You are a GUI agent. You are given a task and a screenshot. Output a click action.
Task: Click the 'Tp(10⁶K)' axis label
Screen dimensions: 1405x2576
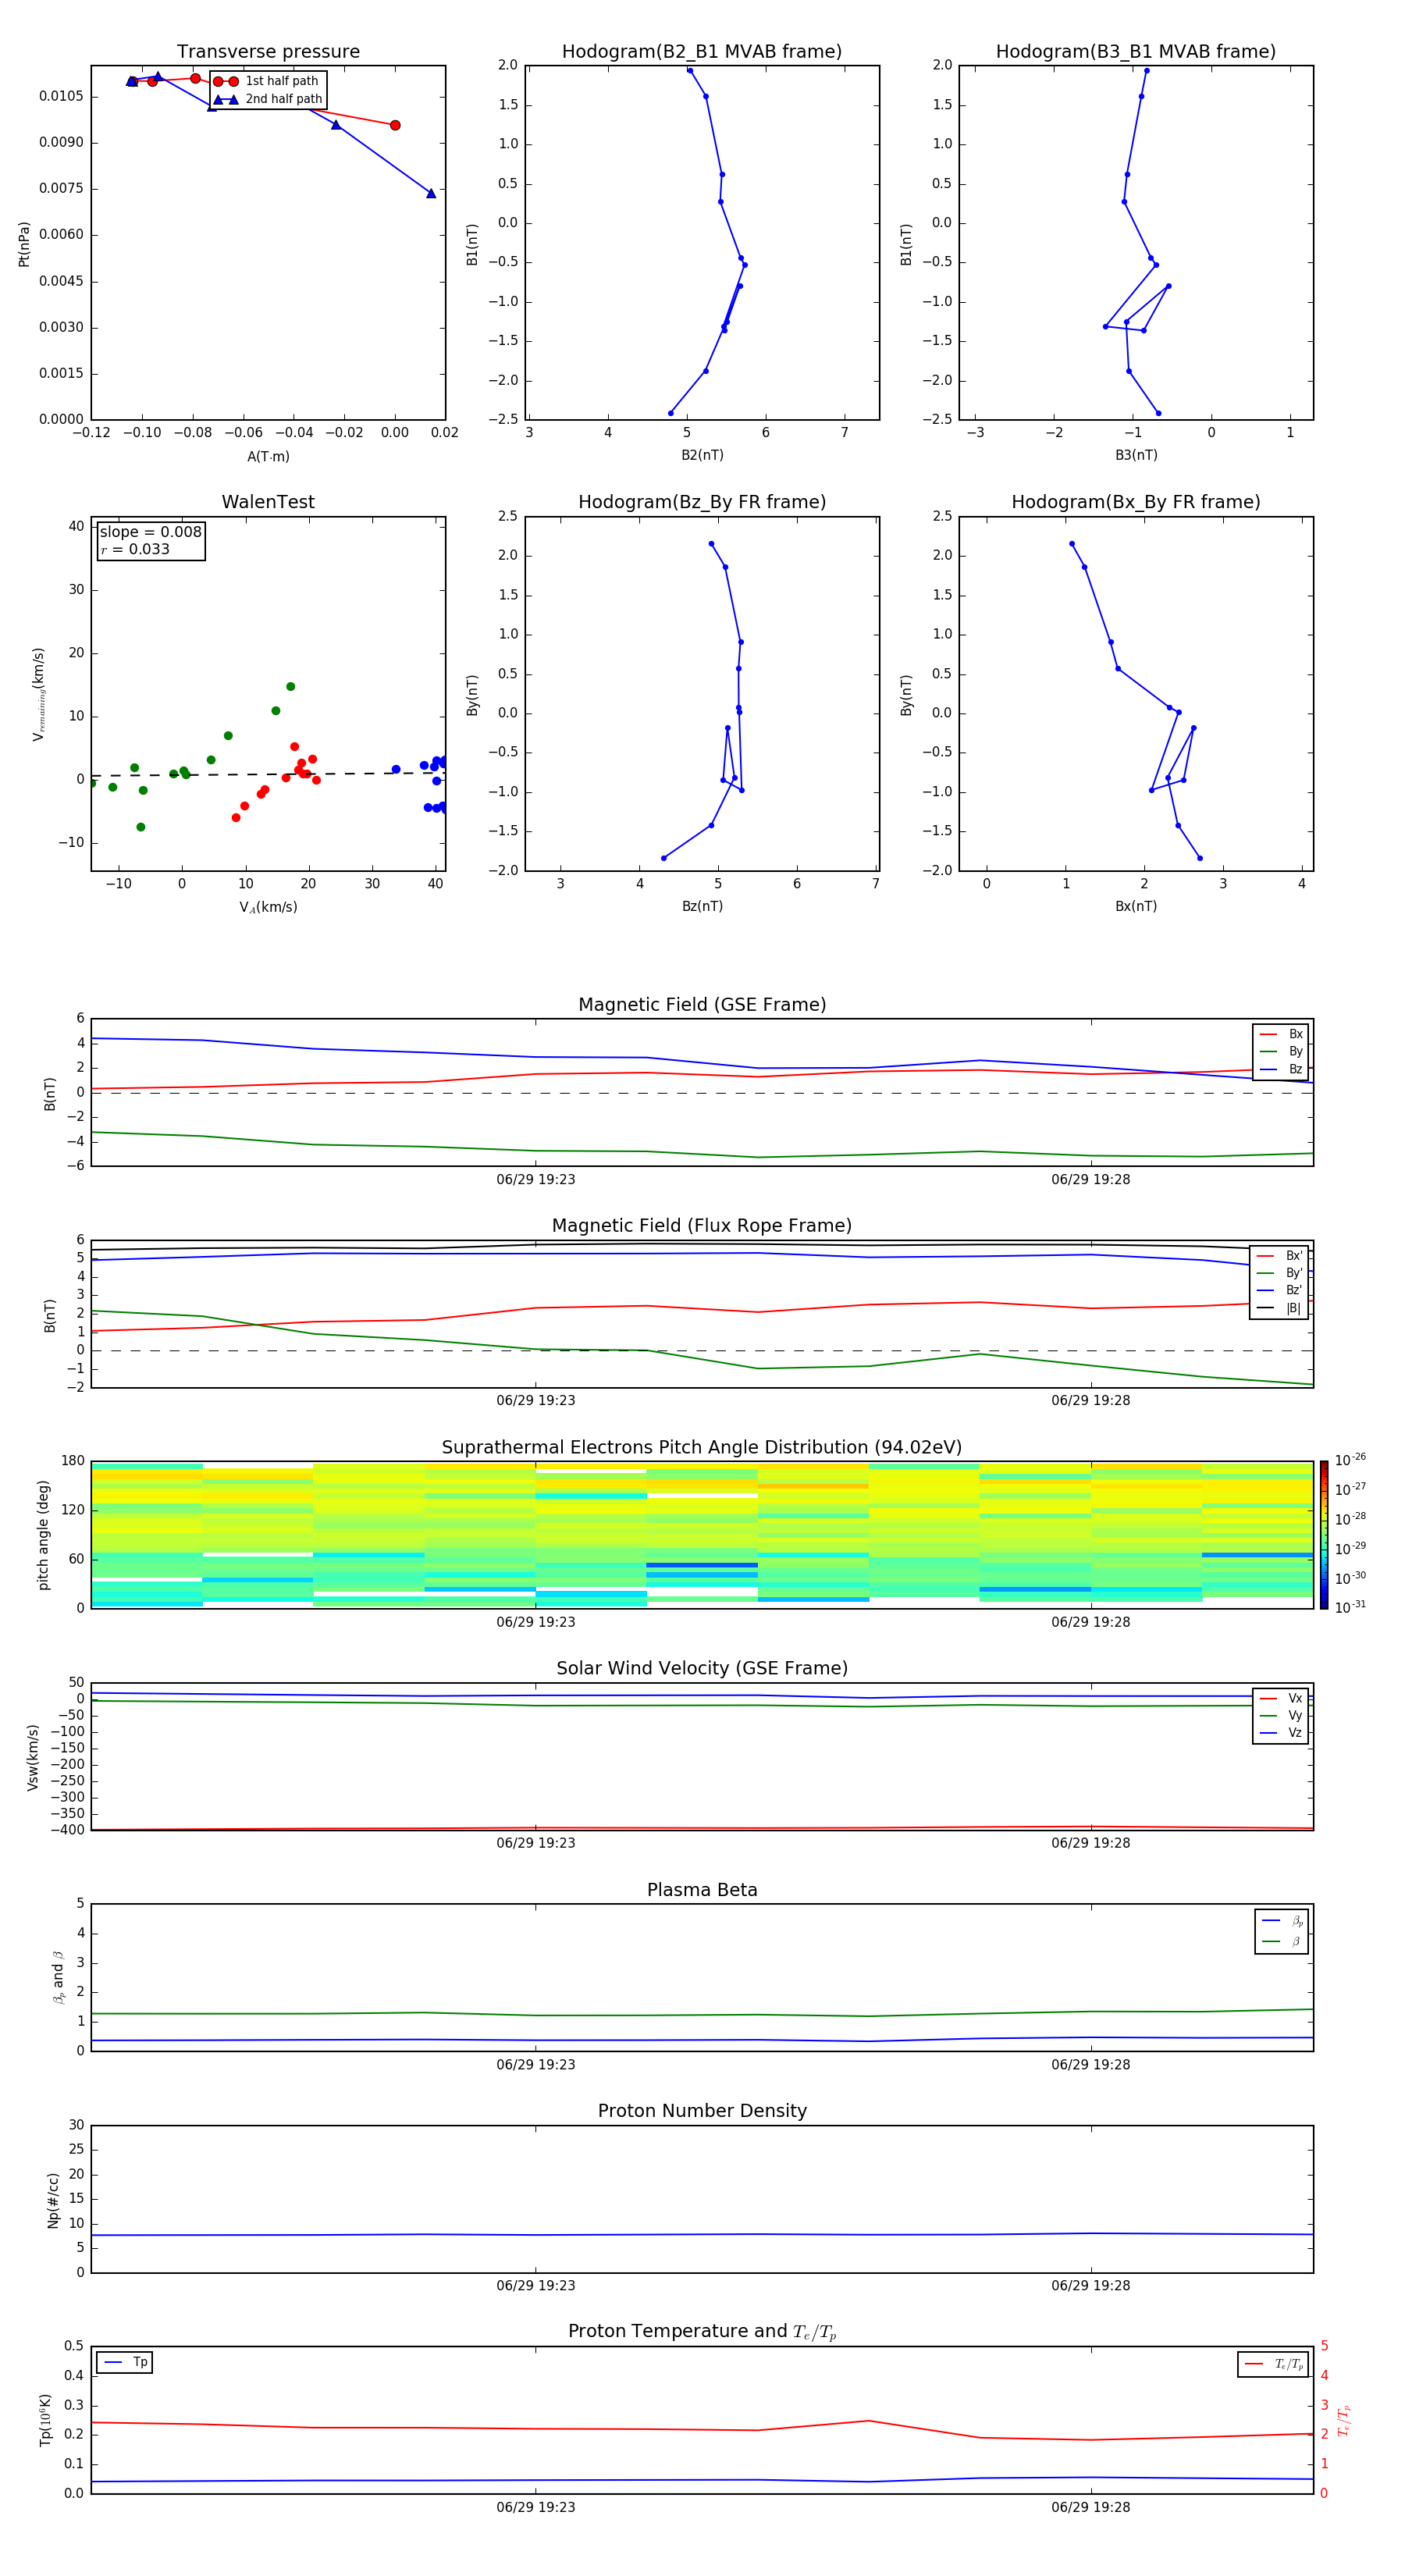[45, 2420]
